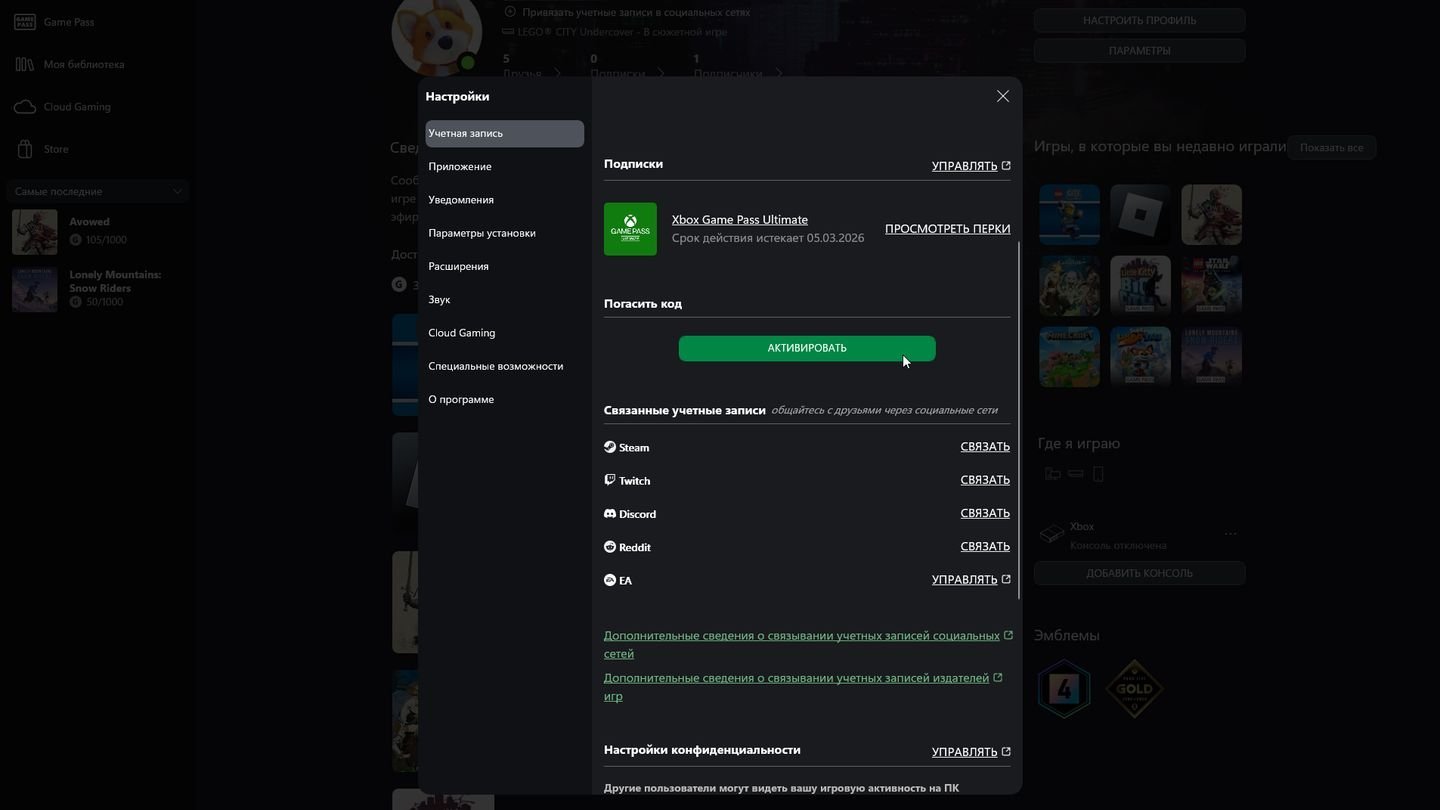Click the Добавить консоль button
Screen dimensions: 1440x810
tap(1139, 573)
